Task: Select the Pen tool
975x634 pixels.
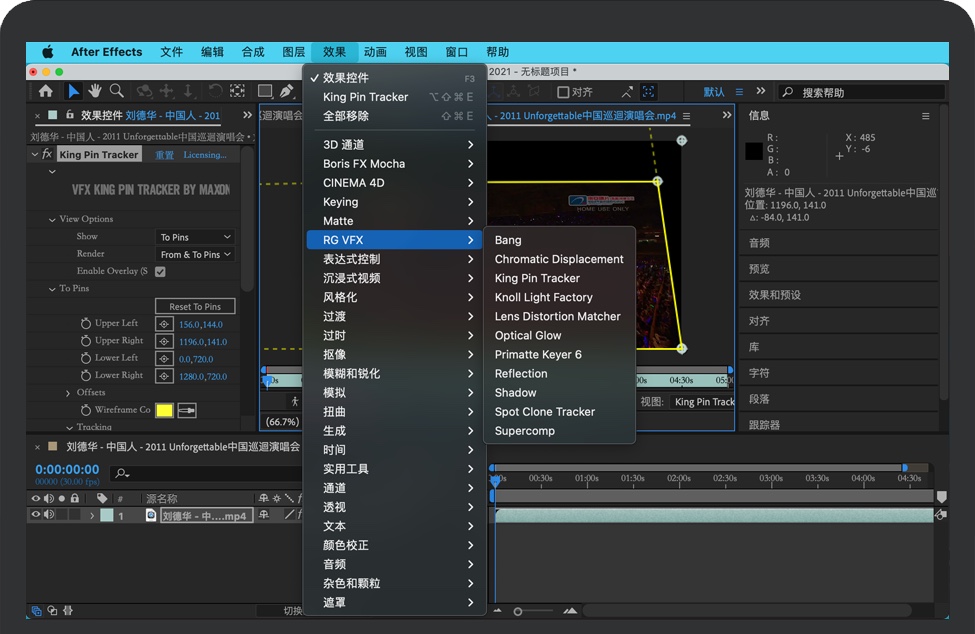Action: point(287,91)
